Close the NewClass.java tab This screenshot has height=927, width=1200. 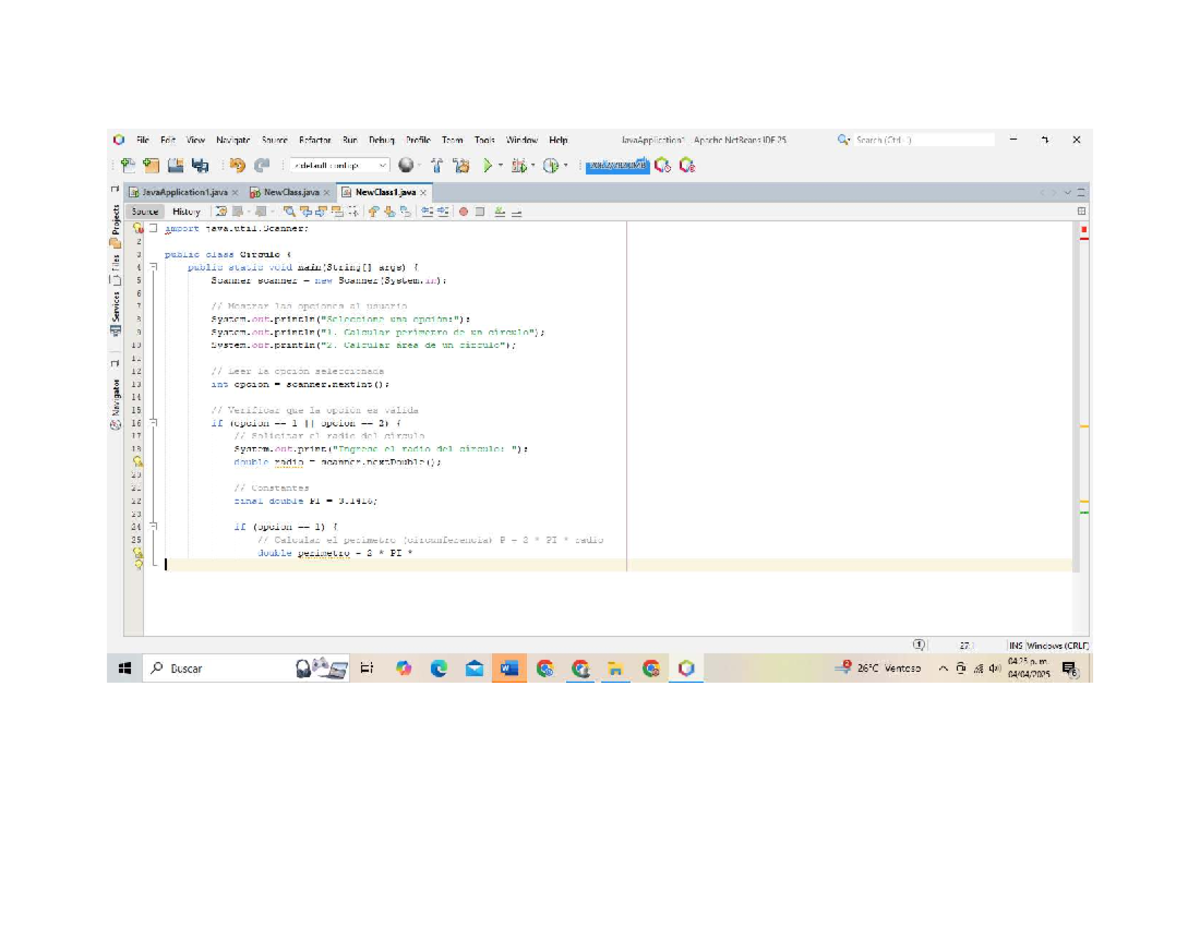tap(328, 192)
